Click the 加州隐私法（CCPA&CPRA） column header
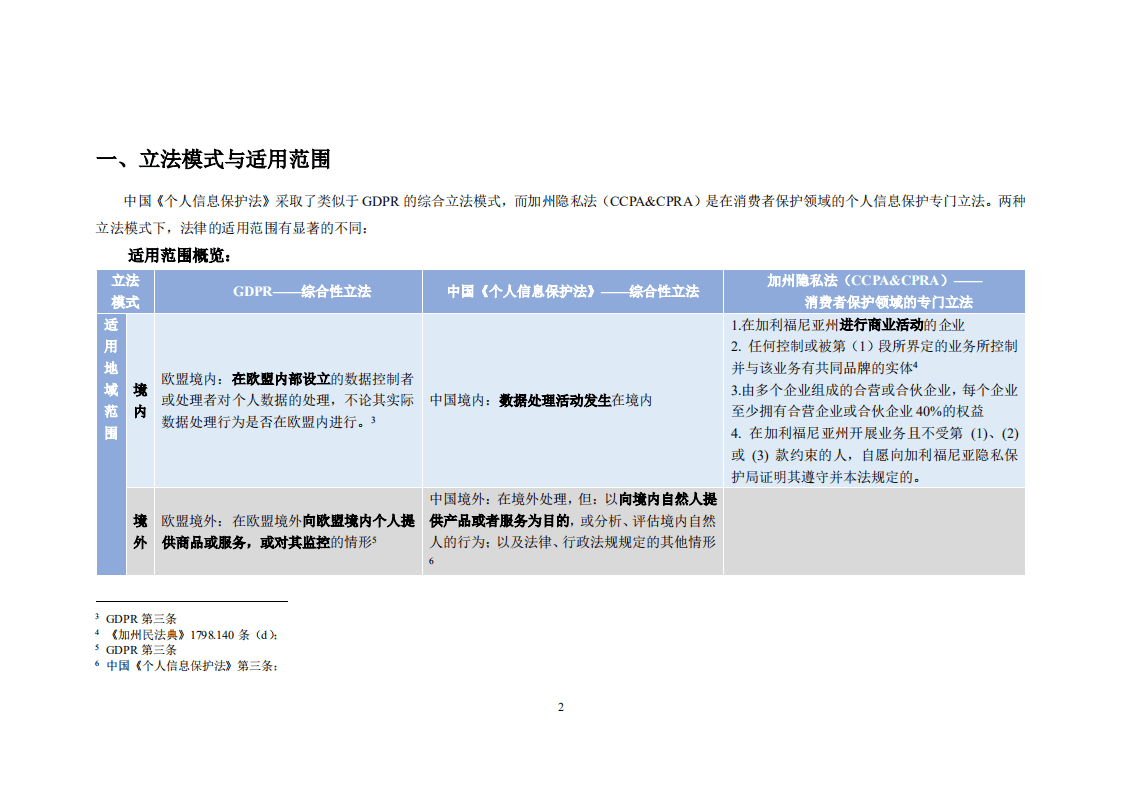 875,290
